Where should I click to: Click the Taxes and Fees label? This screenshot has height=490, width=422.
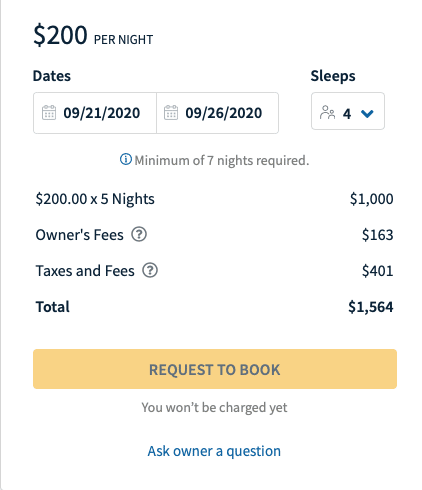click(x=85, y=271)
